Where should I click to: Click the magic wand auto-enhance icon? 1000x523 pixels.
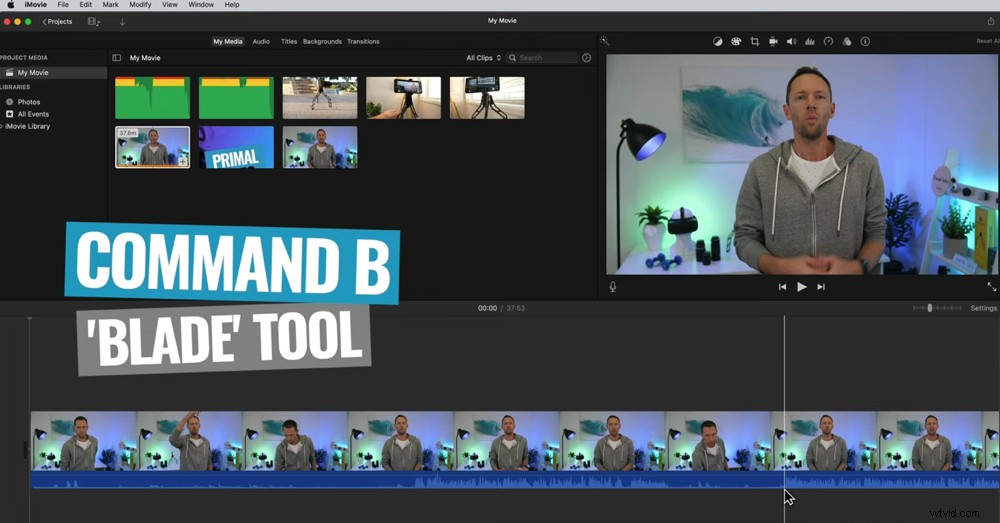[605, 41]
